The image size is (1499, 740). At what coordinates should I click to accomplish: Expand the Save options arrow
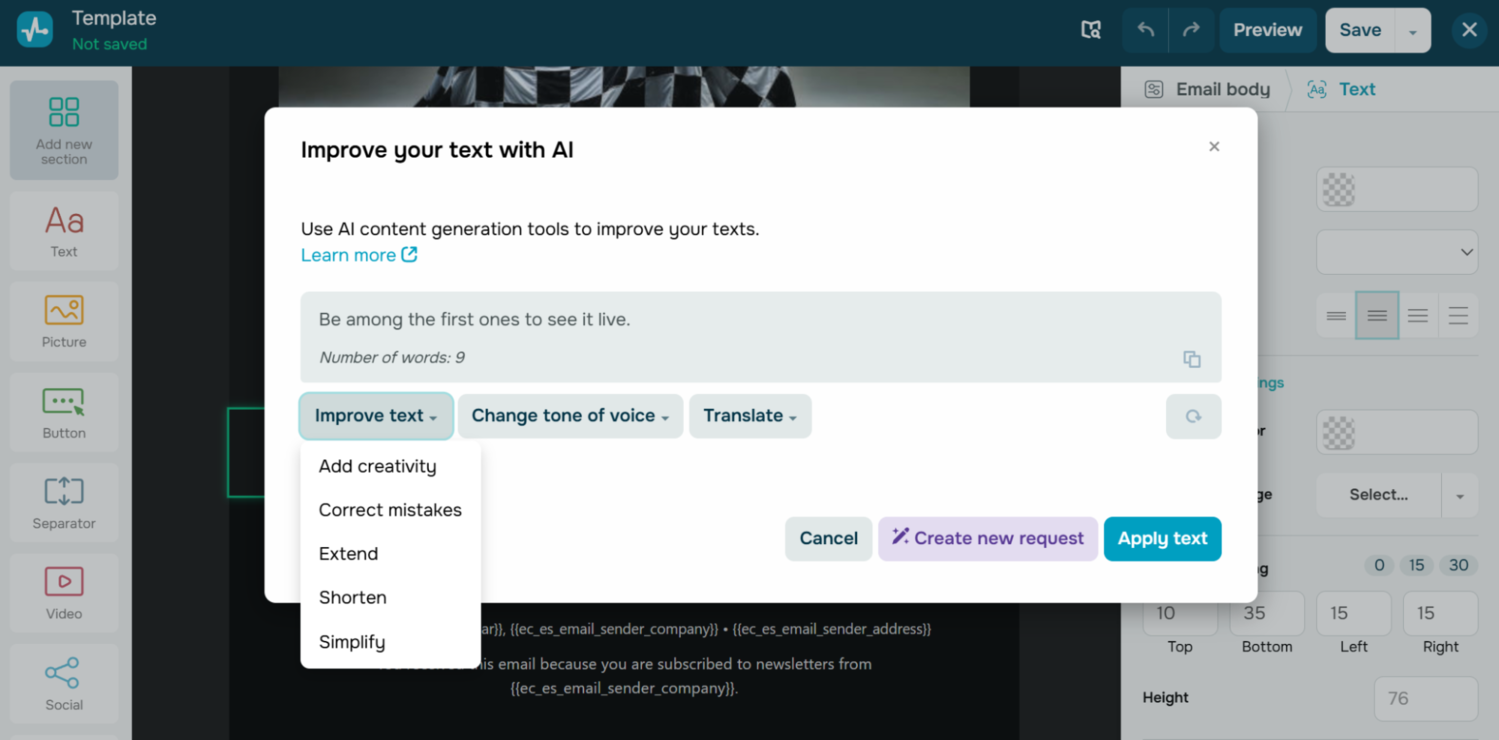pyautogui.click(x=1413, y=30)
